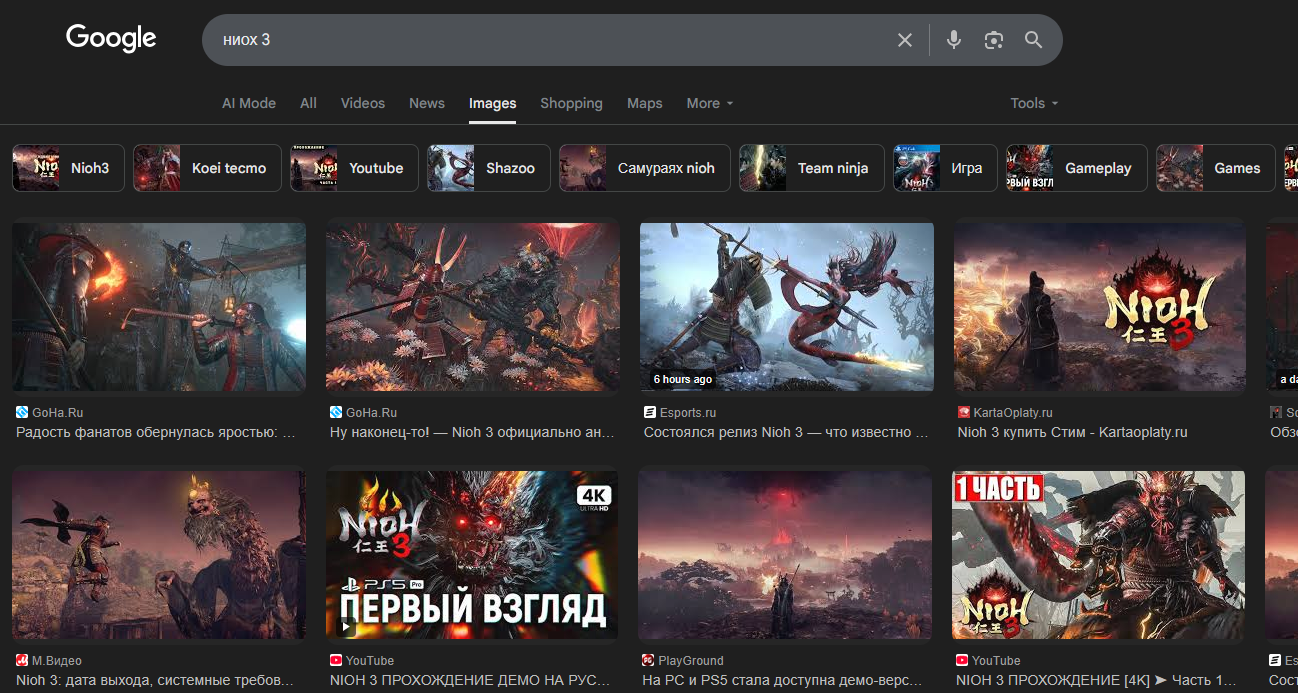This screenshot has height=693, width=1298.
Task: Open the Shopping tab
Action: click(571, 103)
